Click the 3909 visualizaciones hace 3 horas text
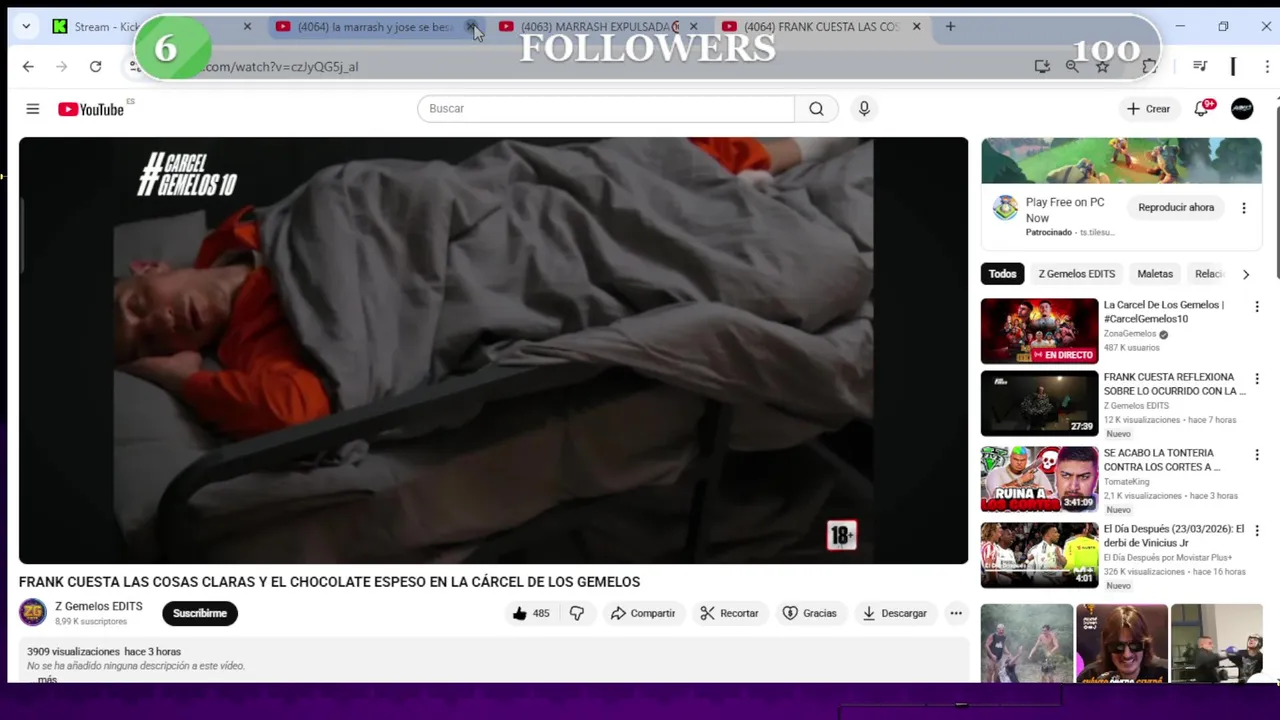The height and width of the screenshot is (720, 1280). pos(104,652)
